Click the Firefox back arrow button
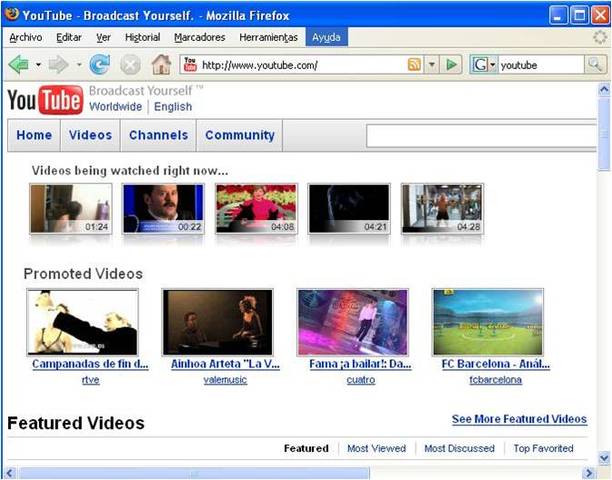 18,64
